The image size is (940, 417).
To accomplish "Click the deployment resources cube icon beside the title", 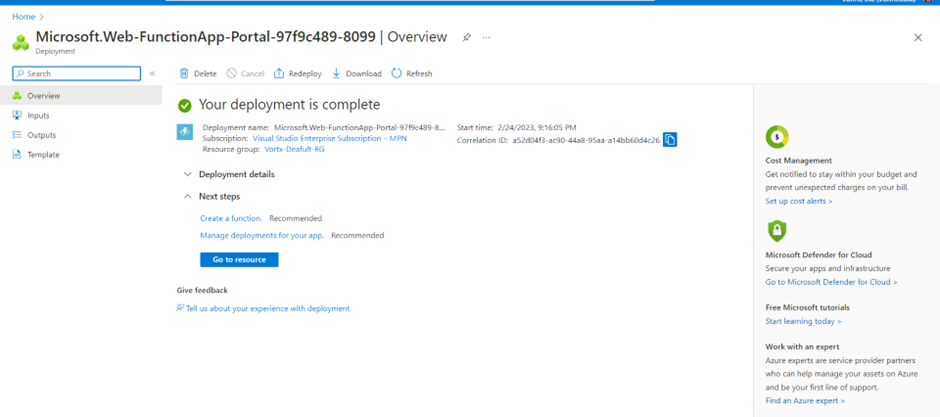I will 21,43.
